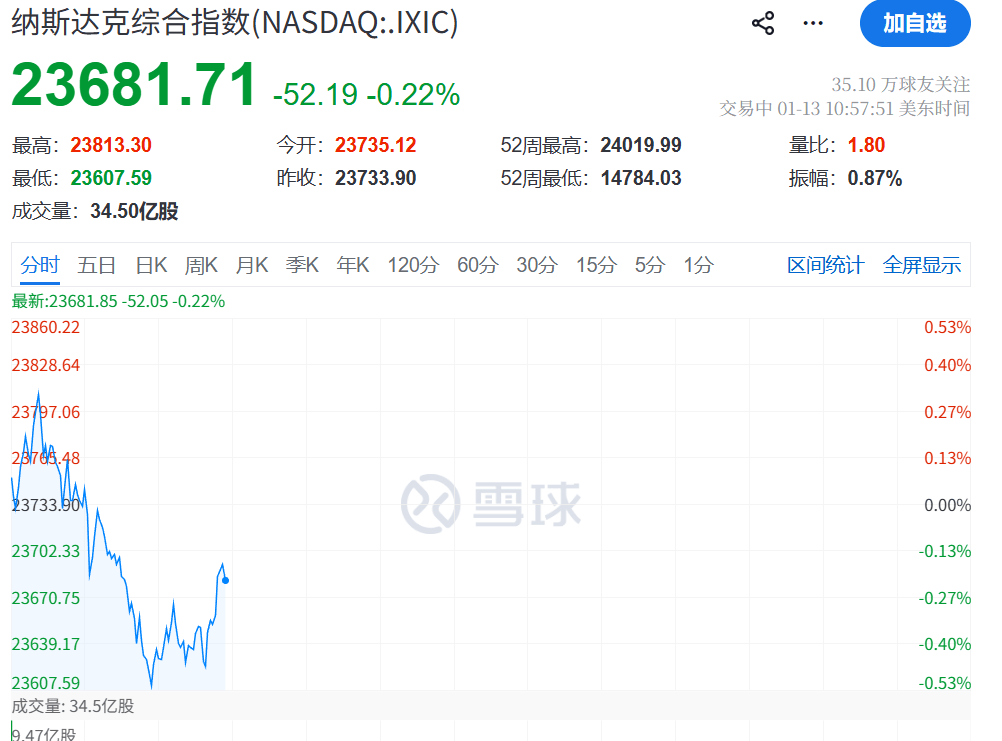Image resolution: width=1002 pixels, height=741 pixels.
Task: Select the 季K tab
Action: (x=302, y=264)
